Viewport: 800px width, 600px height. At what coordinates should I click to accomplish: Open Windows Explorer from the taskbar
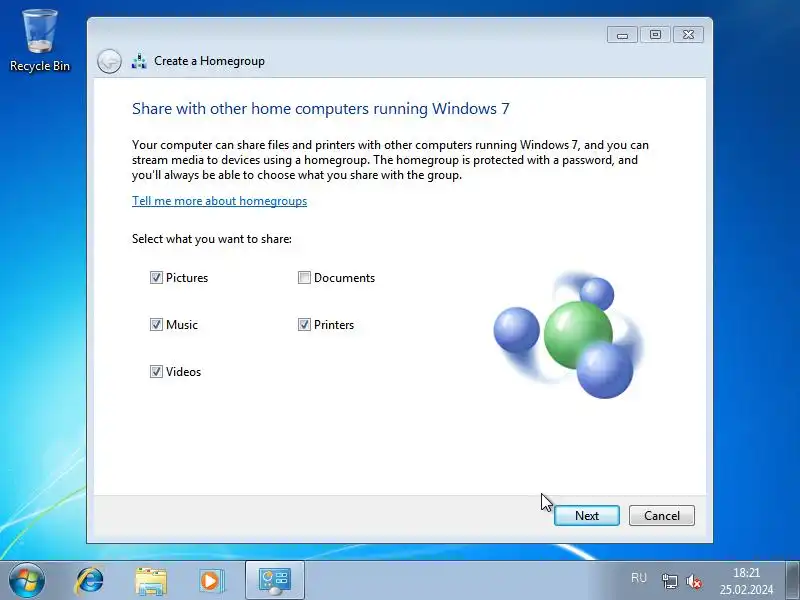[x=151, y=581]
